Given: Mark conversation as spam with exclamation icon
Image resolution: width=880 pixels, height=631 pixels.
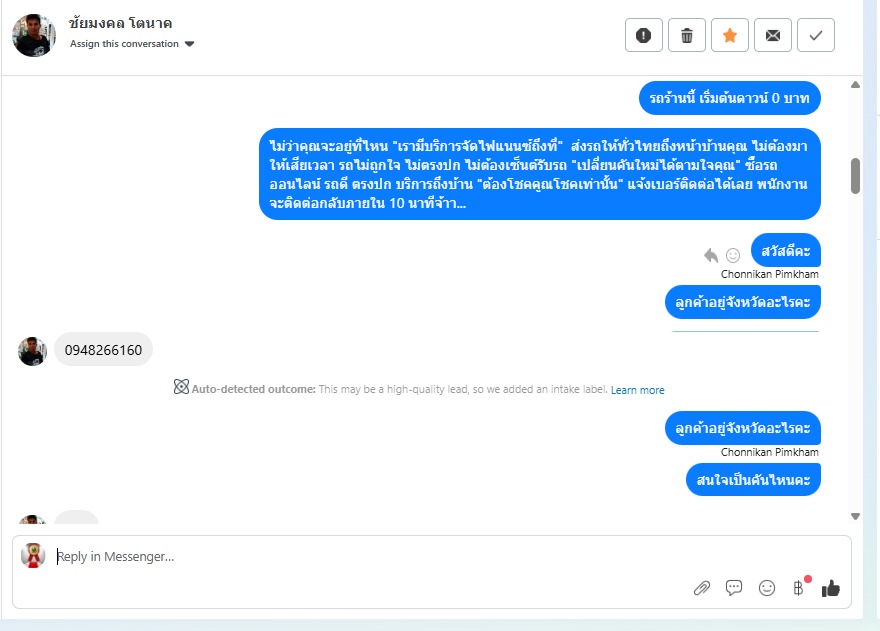Looking at the screenshot, I should tap(643, 35).
